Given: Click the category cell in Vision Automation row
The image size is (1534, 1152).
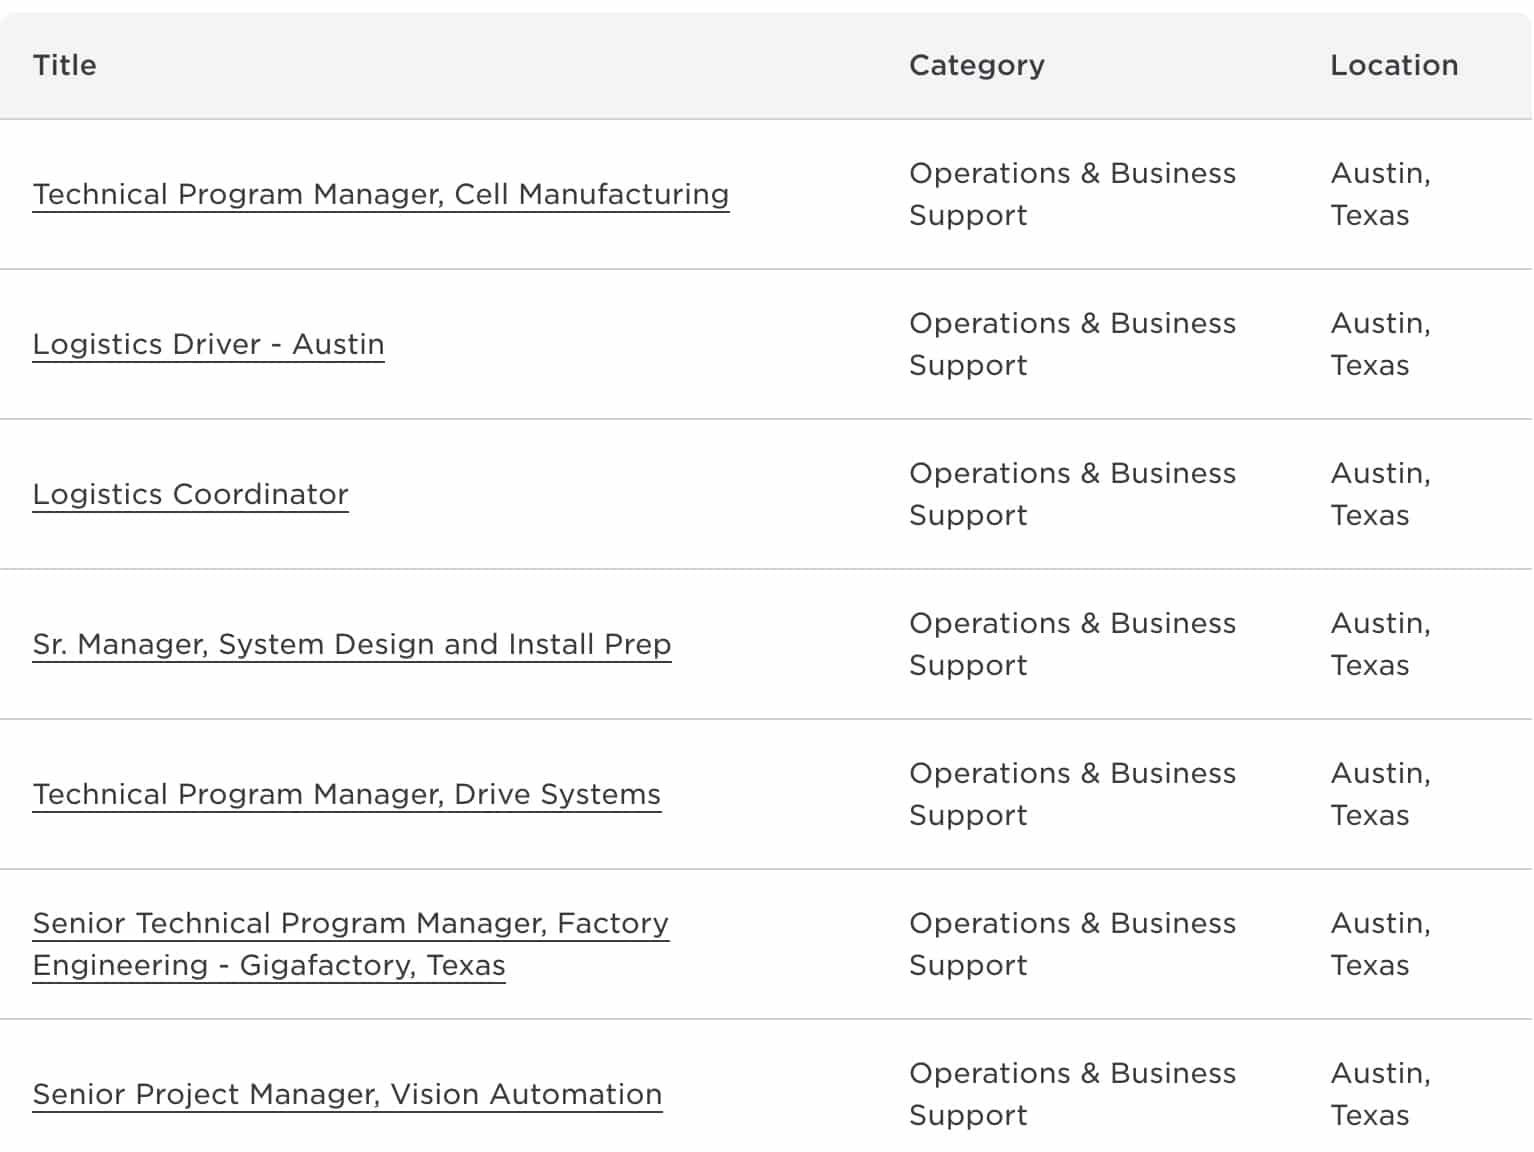Looking at the screenshot, I should pyautogui.click(x=1071, y=1094).
